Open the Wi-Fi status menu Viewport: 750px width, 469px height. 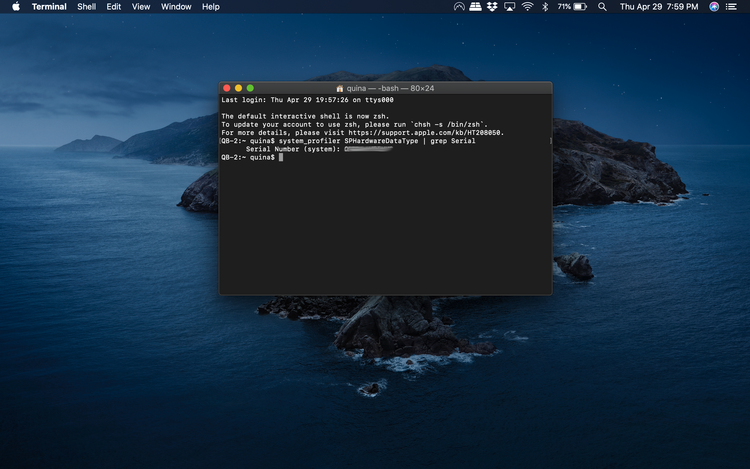tap(528, 7)
